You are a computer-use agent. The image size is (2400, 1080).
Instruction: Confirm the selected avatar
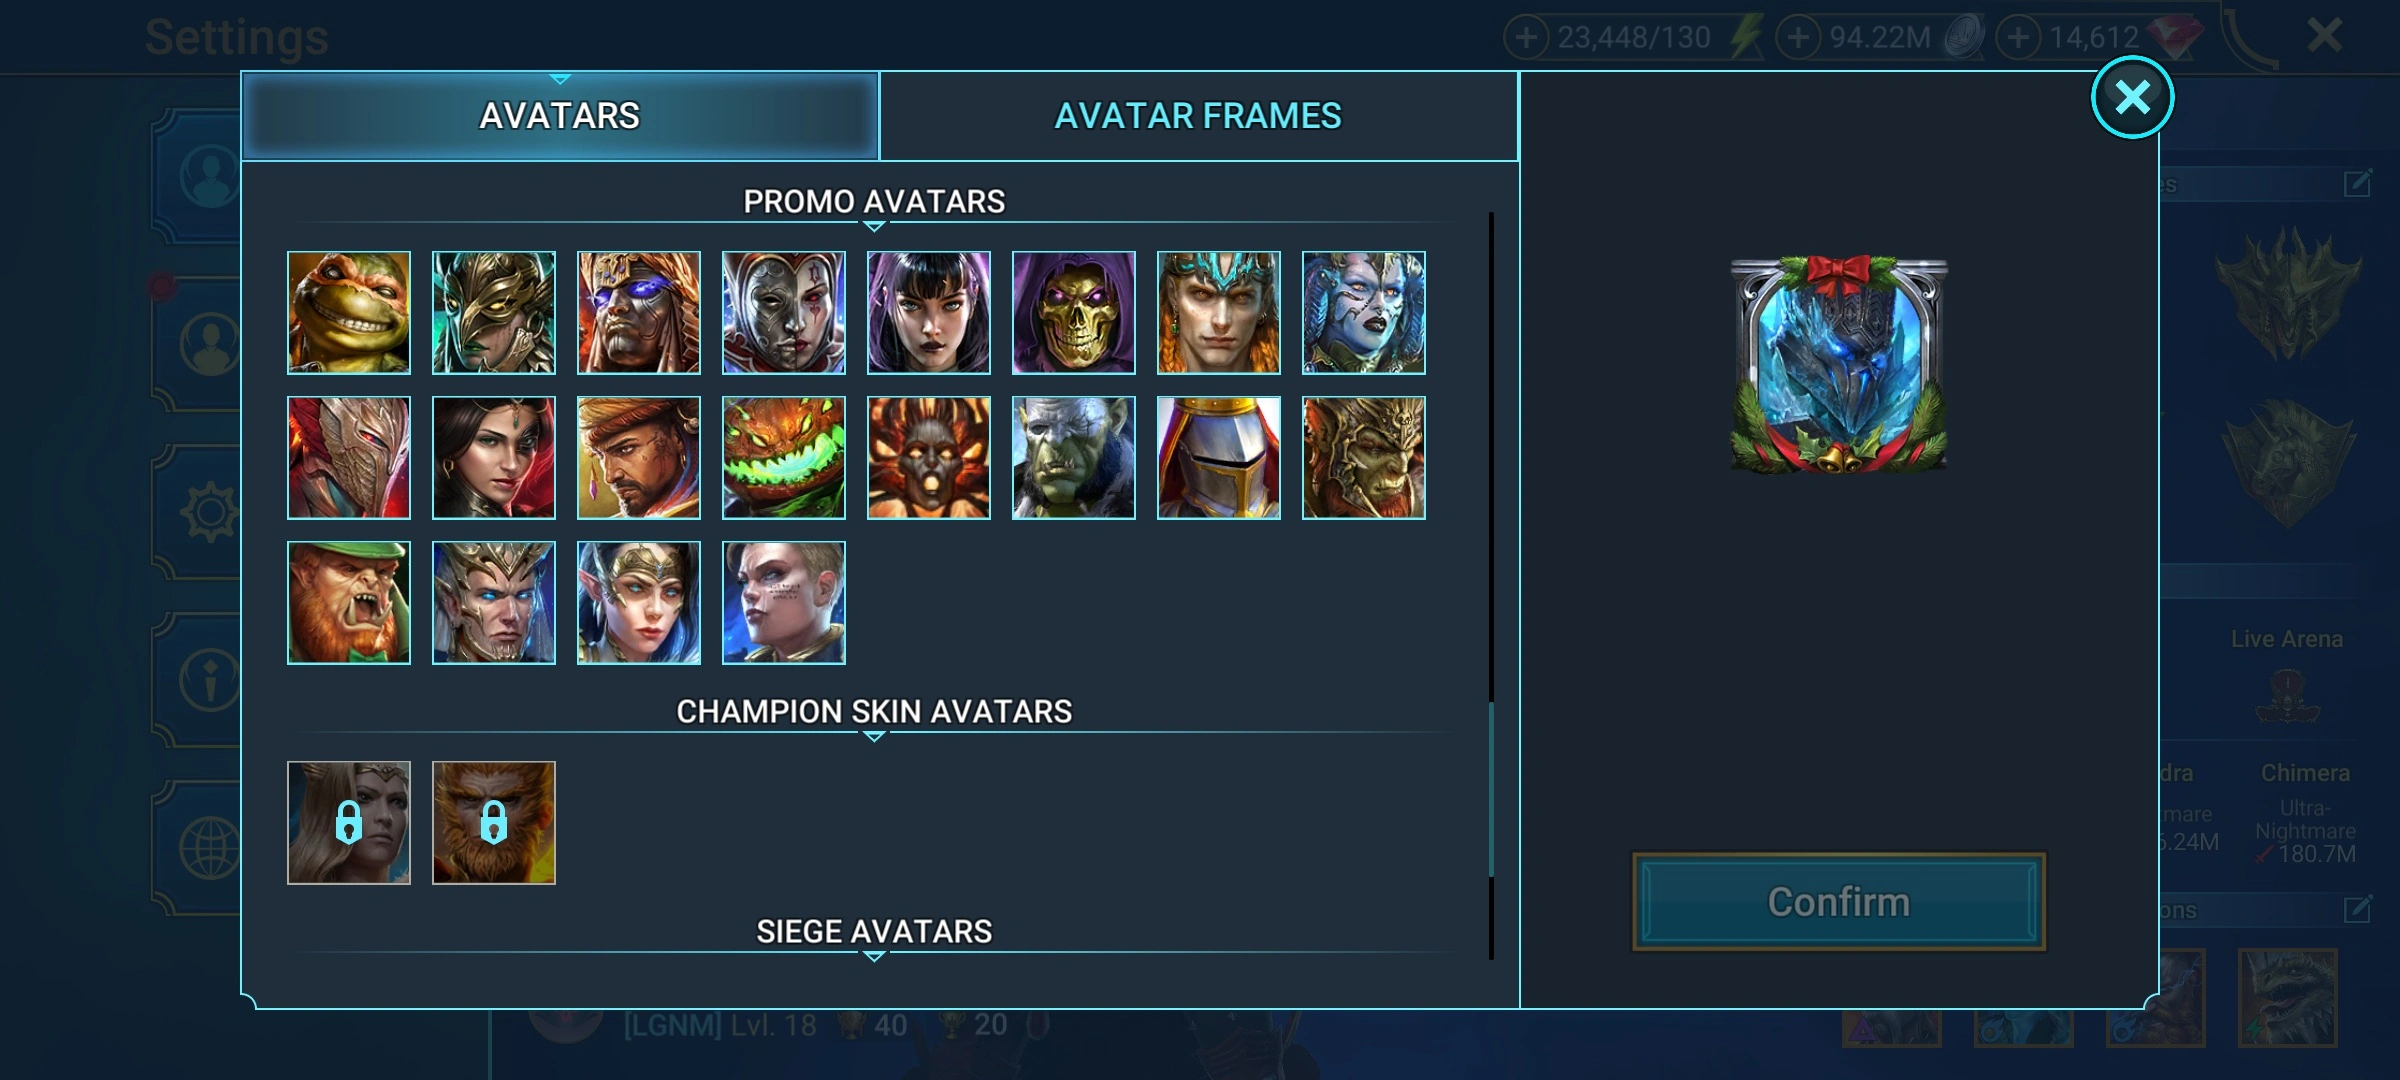click(x=1838, y=902)
